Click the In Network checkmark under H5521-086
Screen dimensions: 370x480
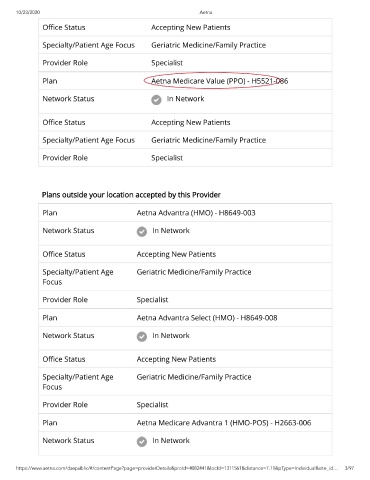pos(156,100)
